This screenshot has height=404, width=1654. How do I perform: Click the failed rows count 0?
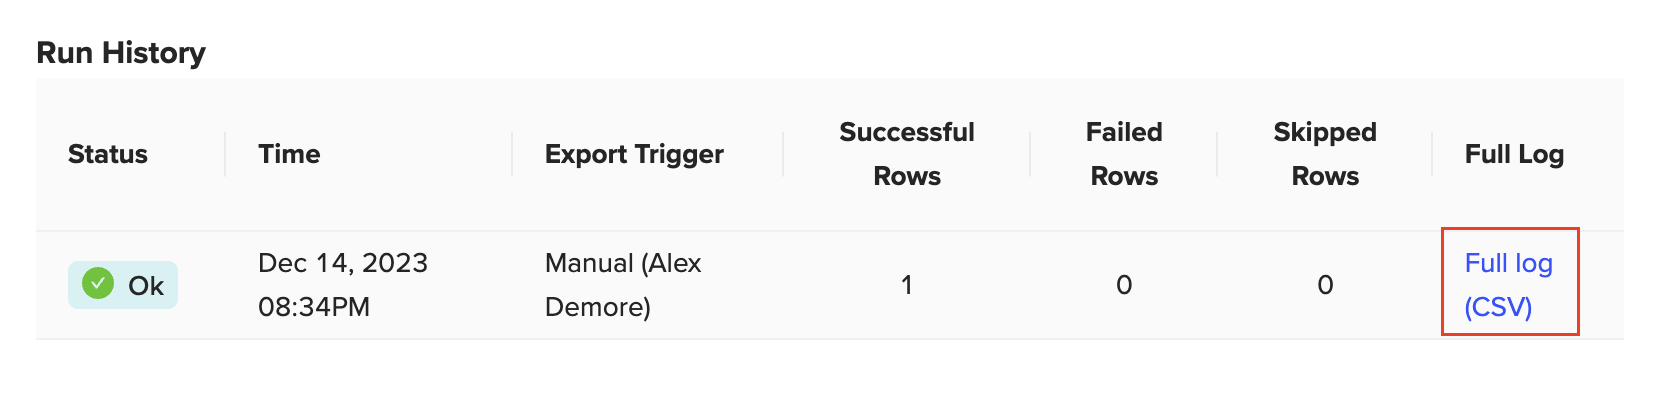[x=1124, y=285]
